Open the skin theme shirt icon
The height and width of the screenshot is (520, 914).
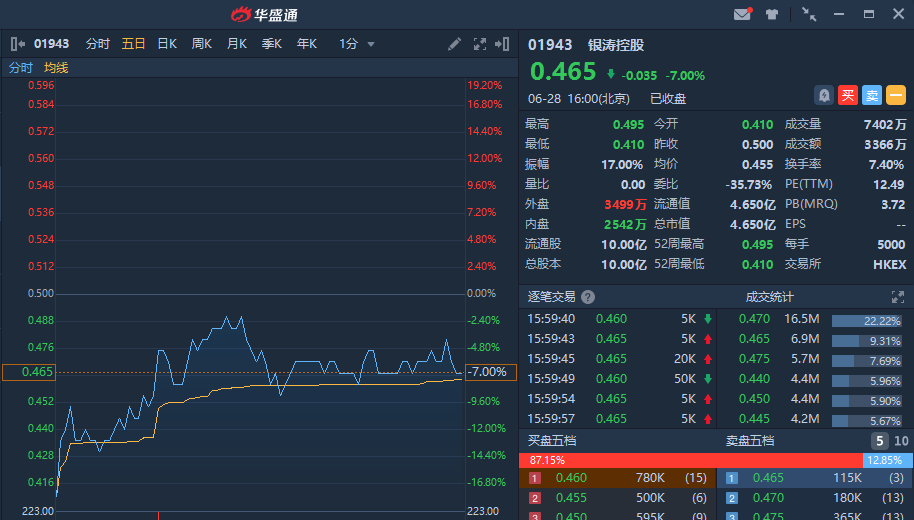[772, 14]
